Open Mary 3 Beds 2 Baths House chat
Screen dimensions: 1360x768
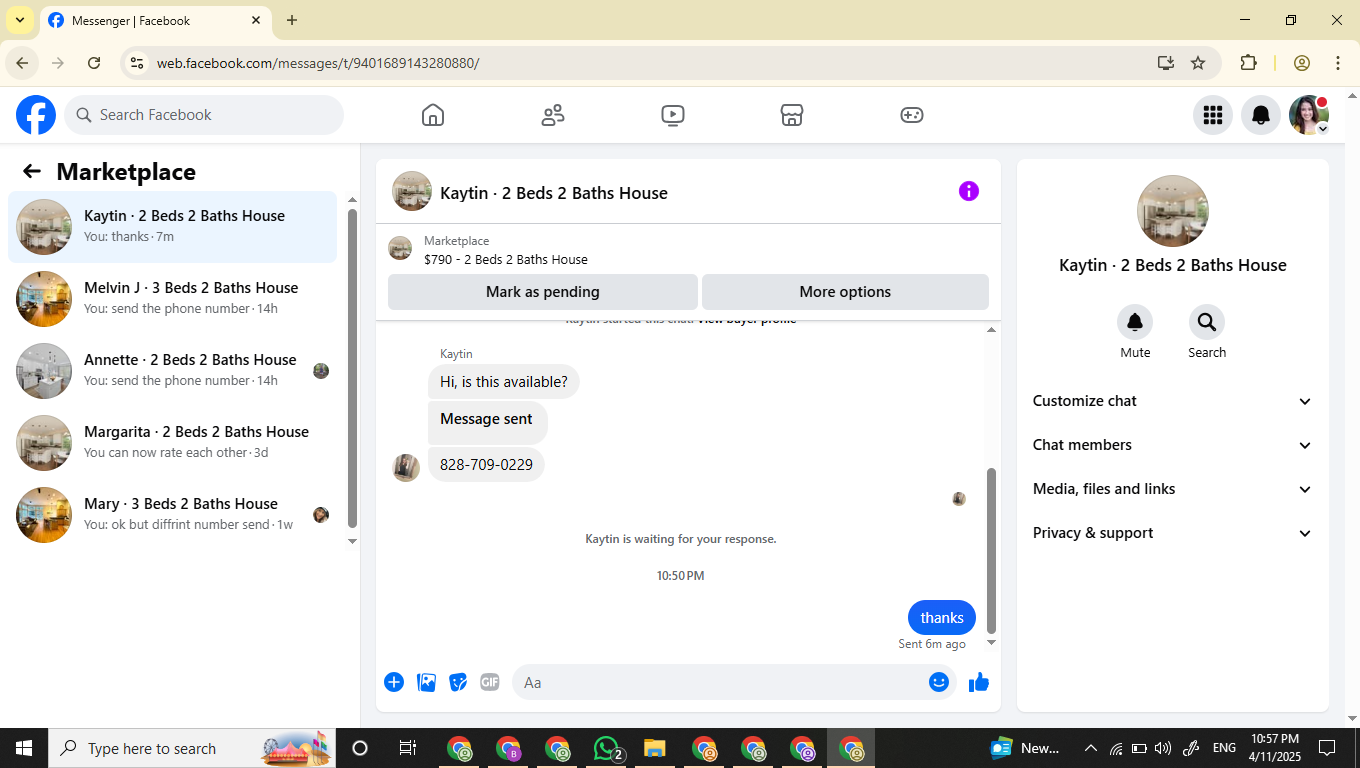(x=172, y=515)
